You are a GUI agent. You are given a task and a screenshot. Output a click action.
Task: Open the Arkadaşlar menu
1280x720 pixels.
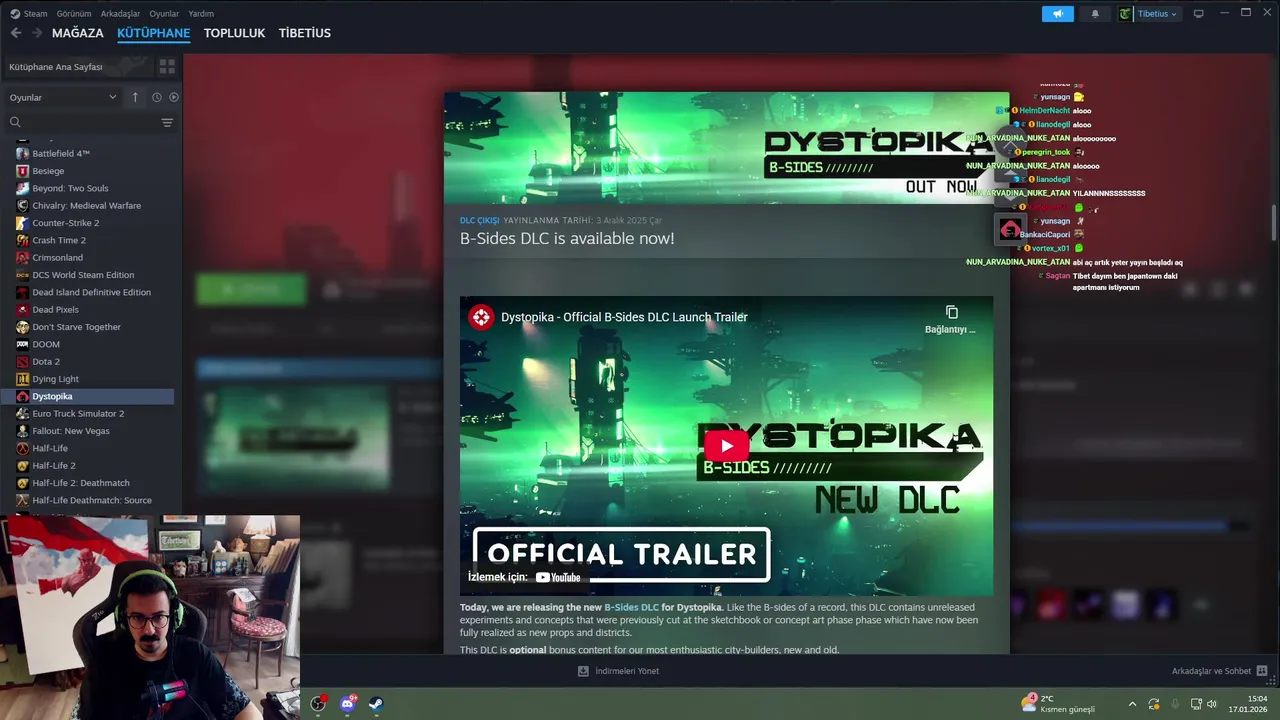[x=120, y=14]
